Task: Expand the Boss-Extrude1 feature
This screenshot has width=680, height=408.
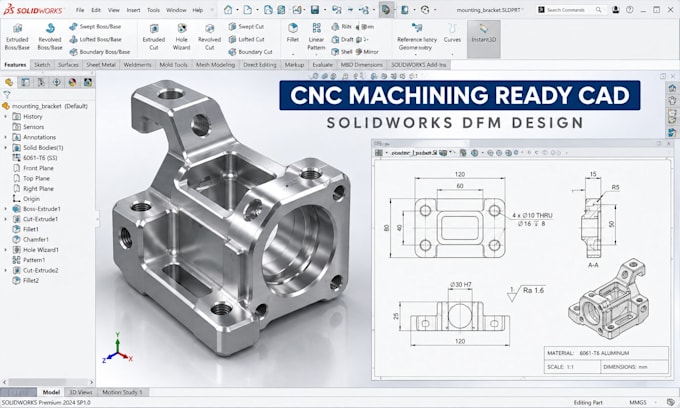Action: (5, 209)
